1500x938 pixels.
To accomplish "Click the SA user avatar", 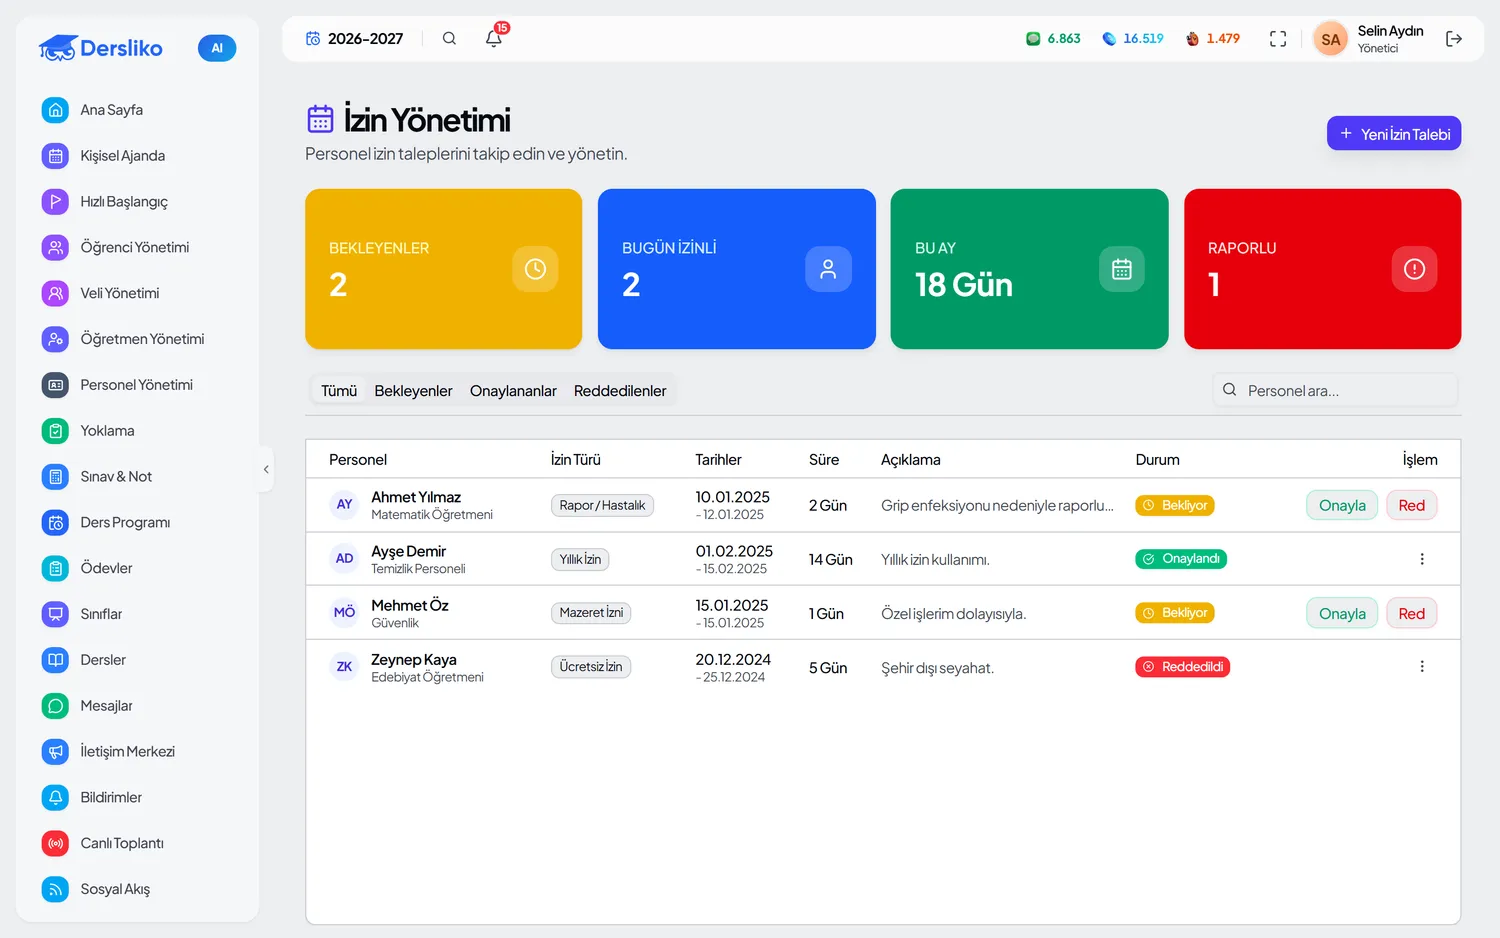I will click(1330, 40).
